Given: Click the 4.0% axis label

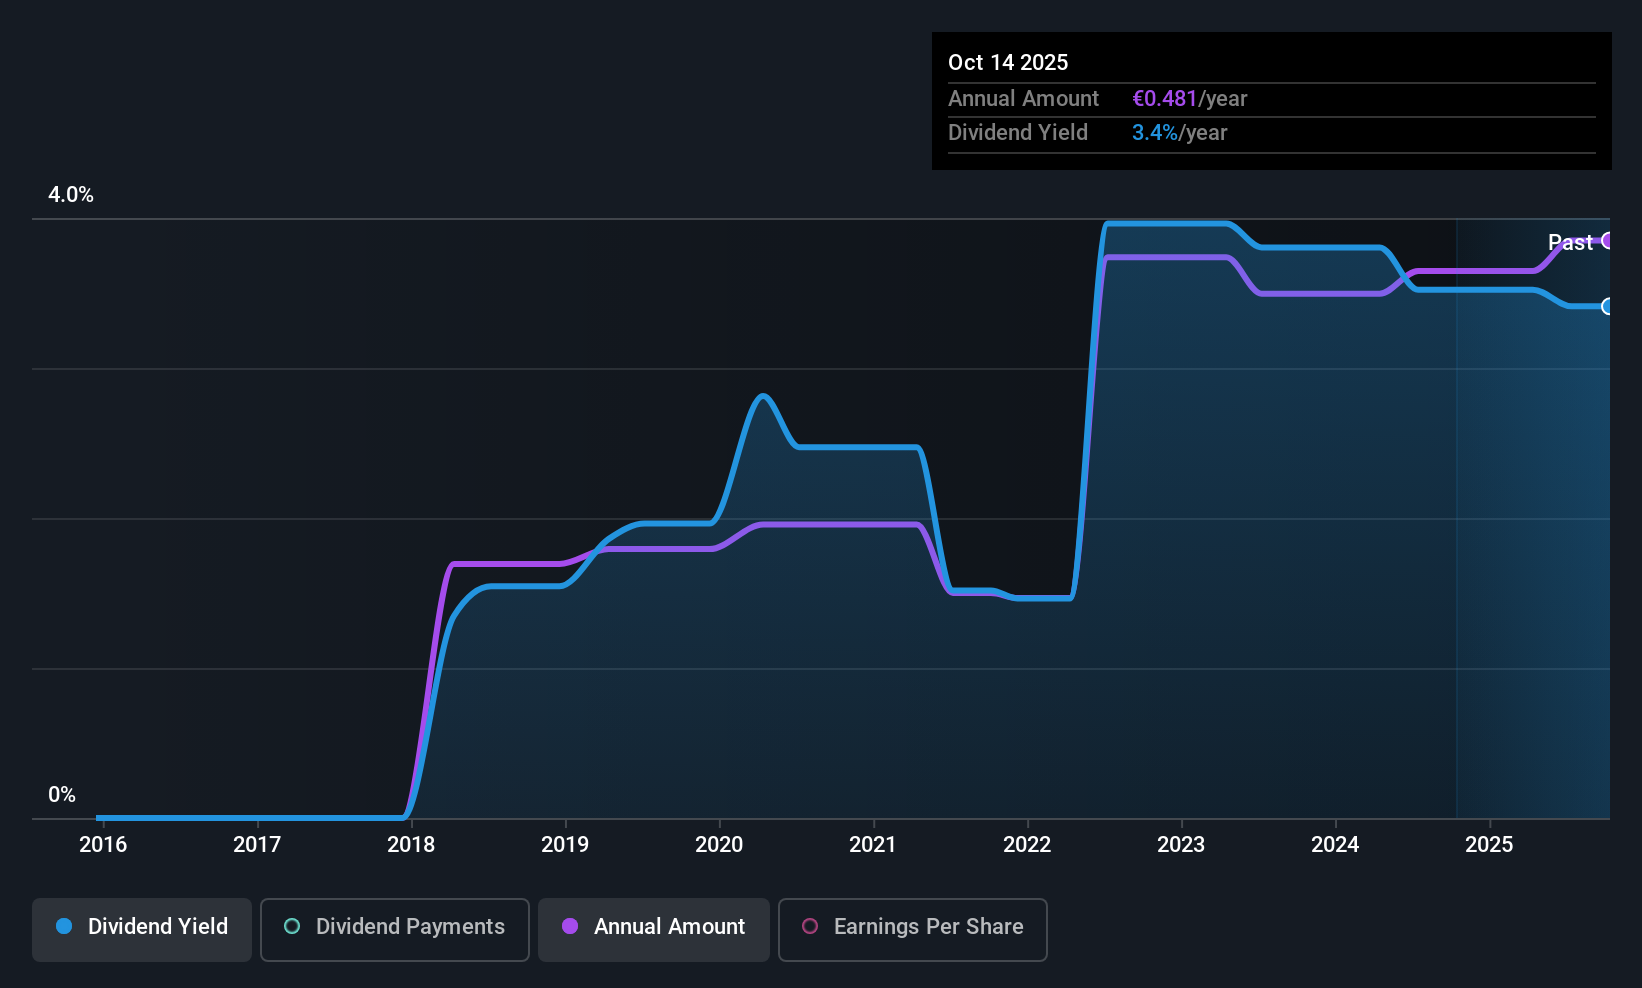Looking at the screenshot, I should coord(70,195).
